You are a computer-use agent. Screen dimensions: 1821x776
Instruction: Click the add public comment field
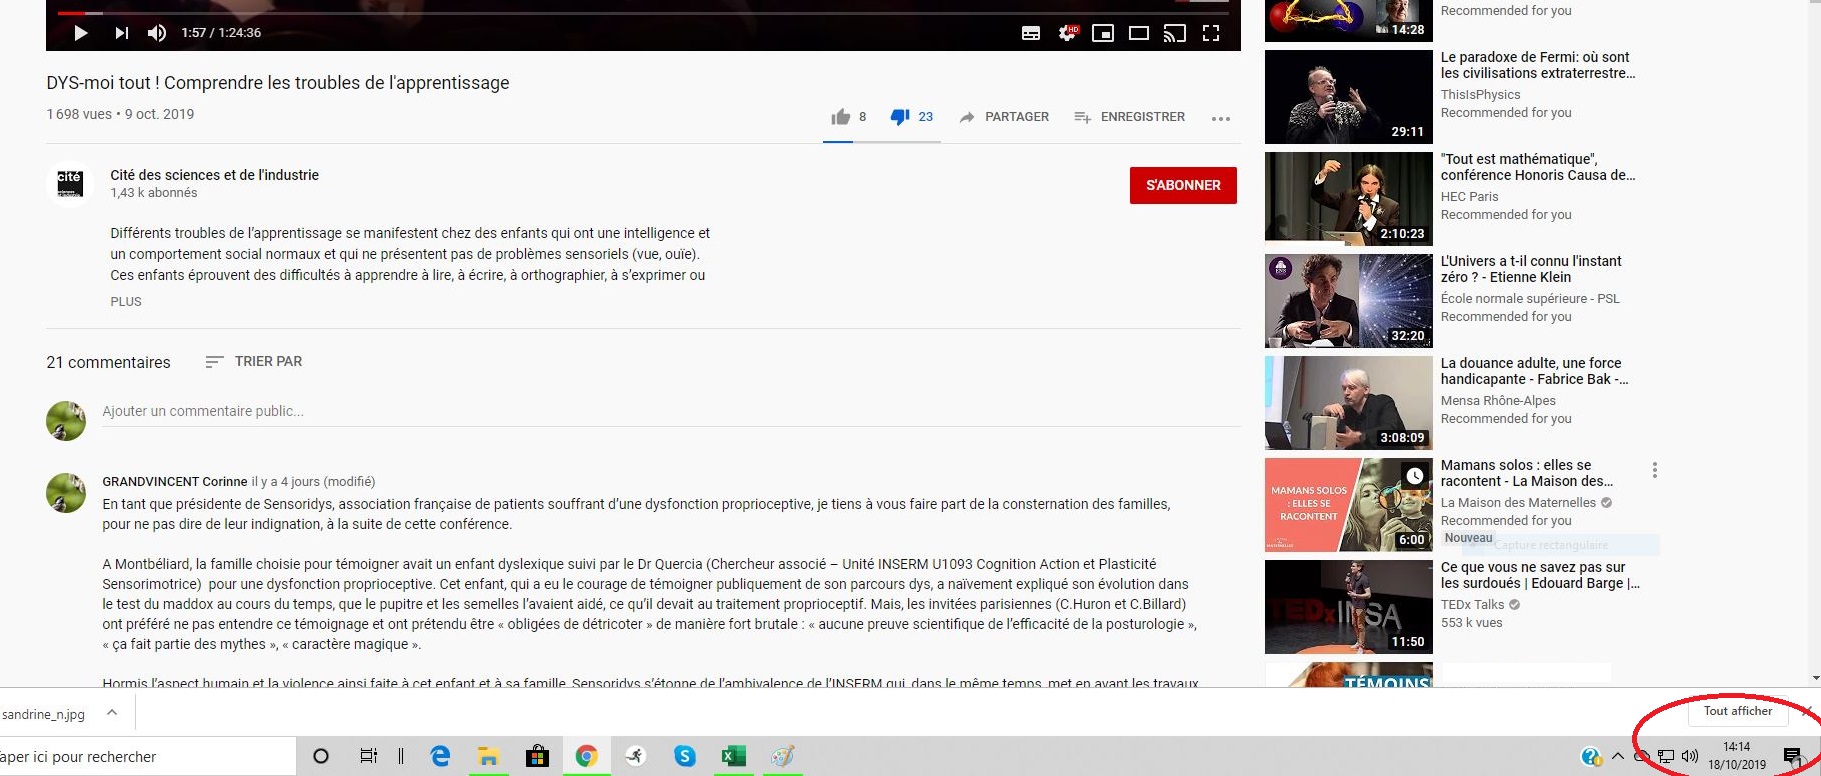coord(671,411)
